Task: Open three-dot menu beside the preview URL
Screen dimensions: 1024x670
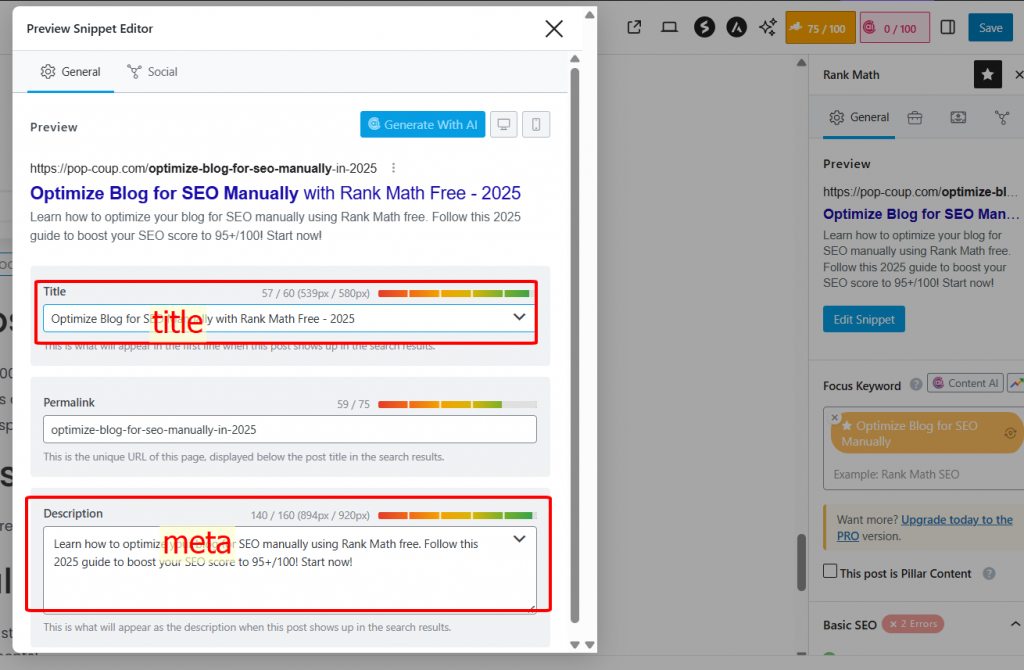Action: [x=393, y=168]
